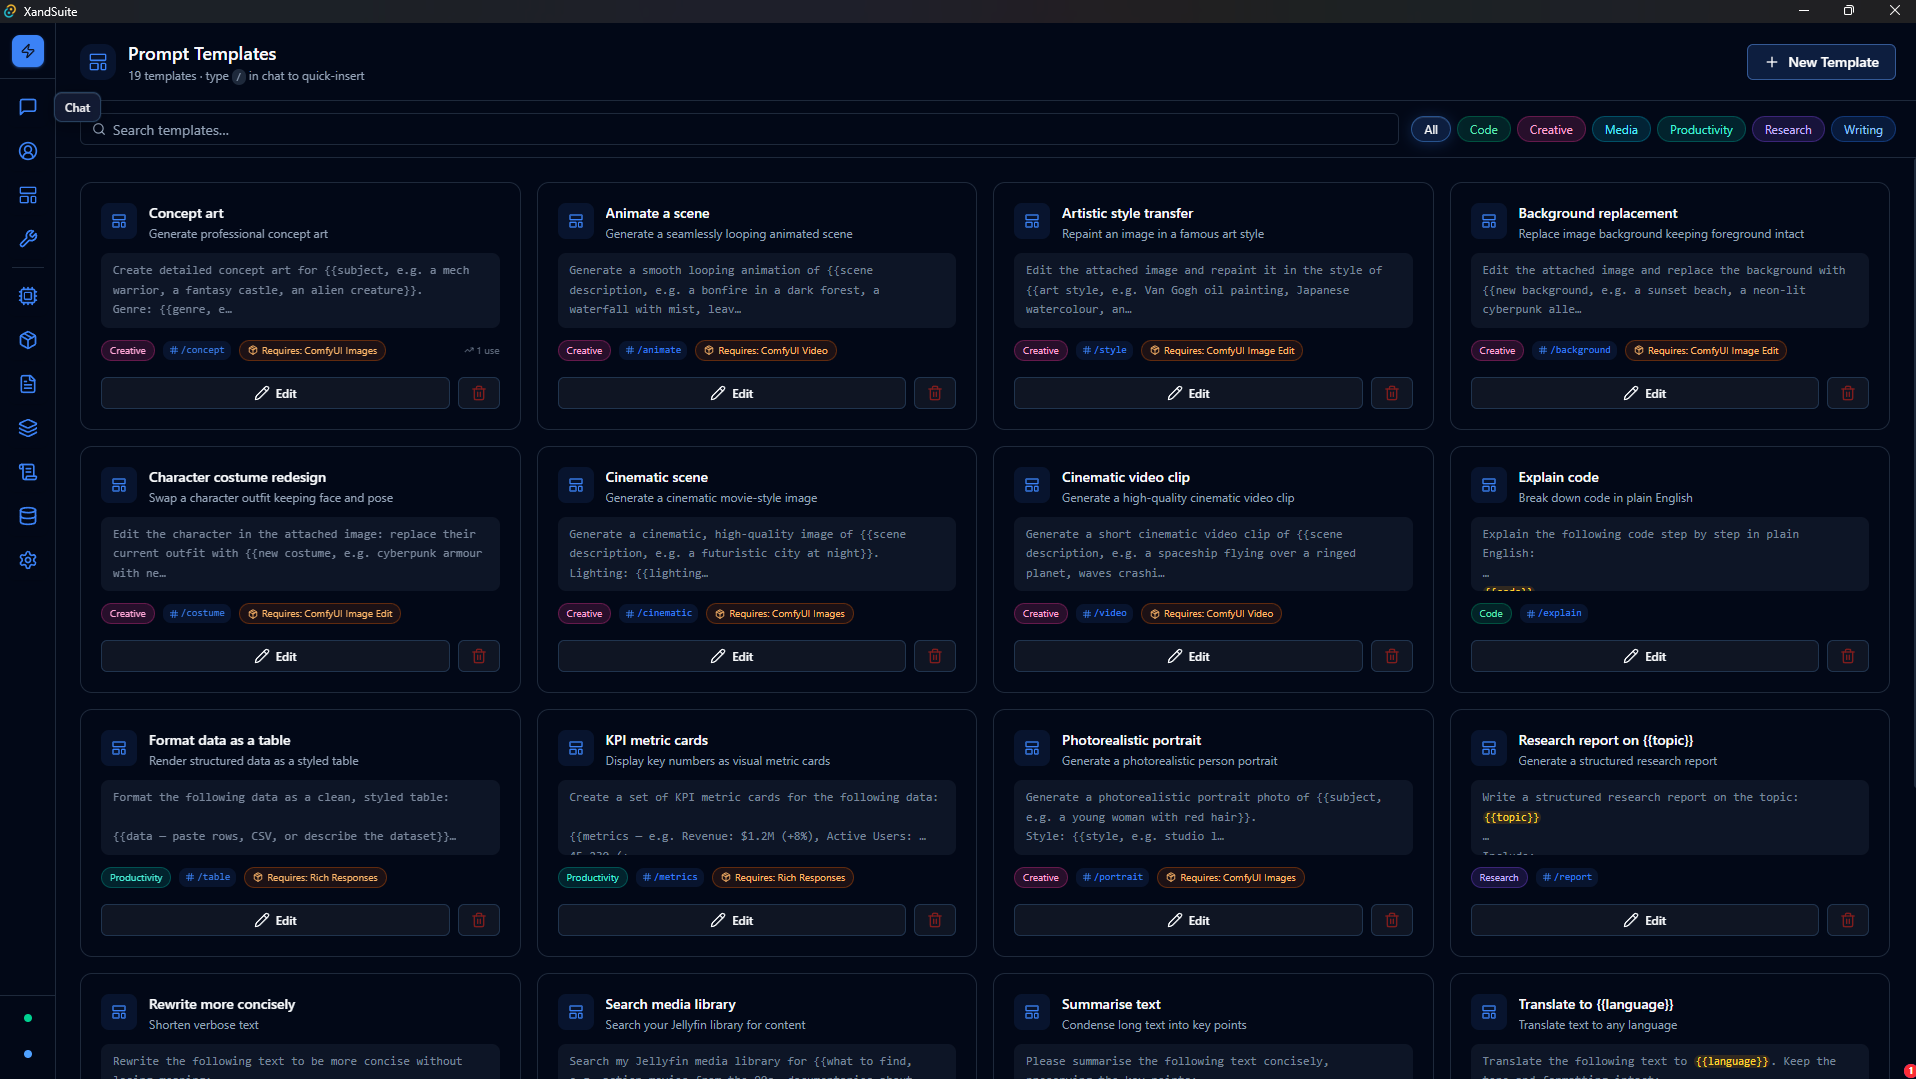Click the XandSuite lightning bolt logo
The height and width of the screenshot is (1079, 1916).
tap(27, 51)
